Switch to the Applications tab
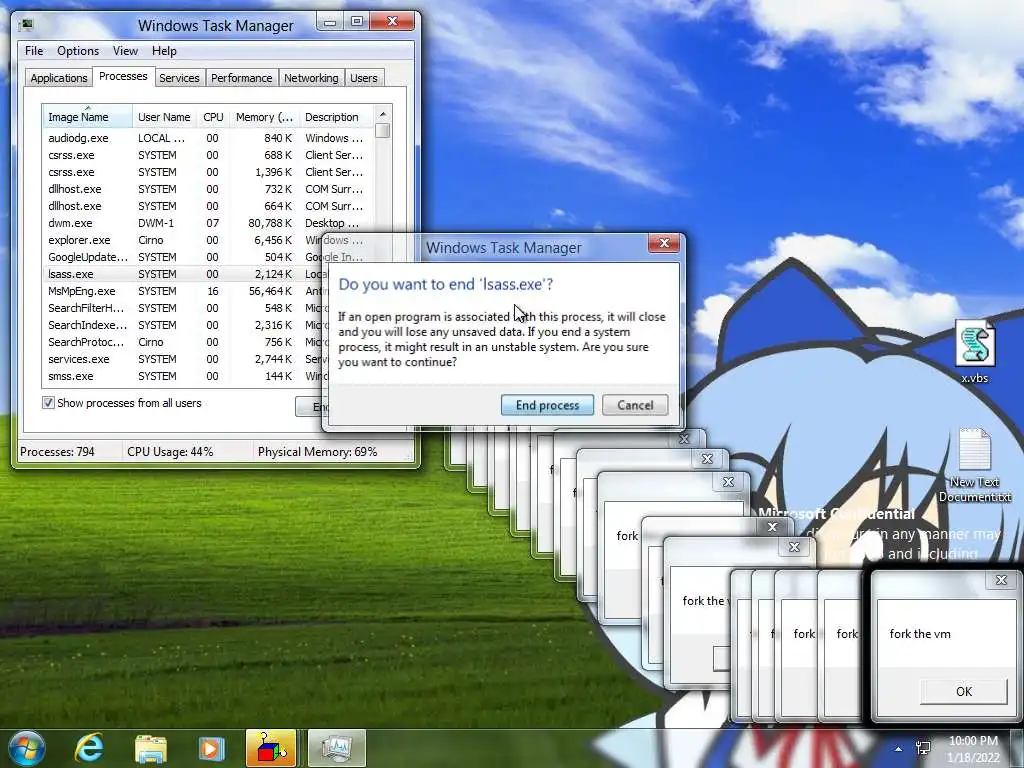The width and height of the screenshot is (1024, 768). point(59,78)
